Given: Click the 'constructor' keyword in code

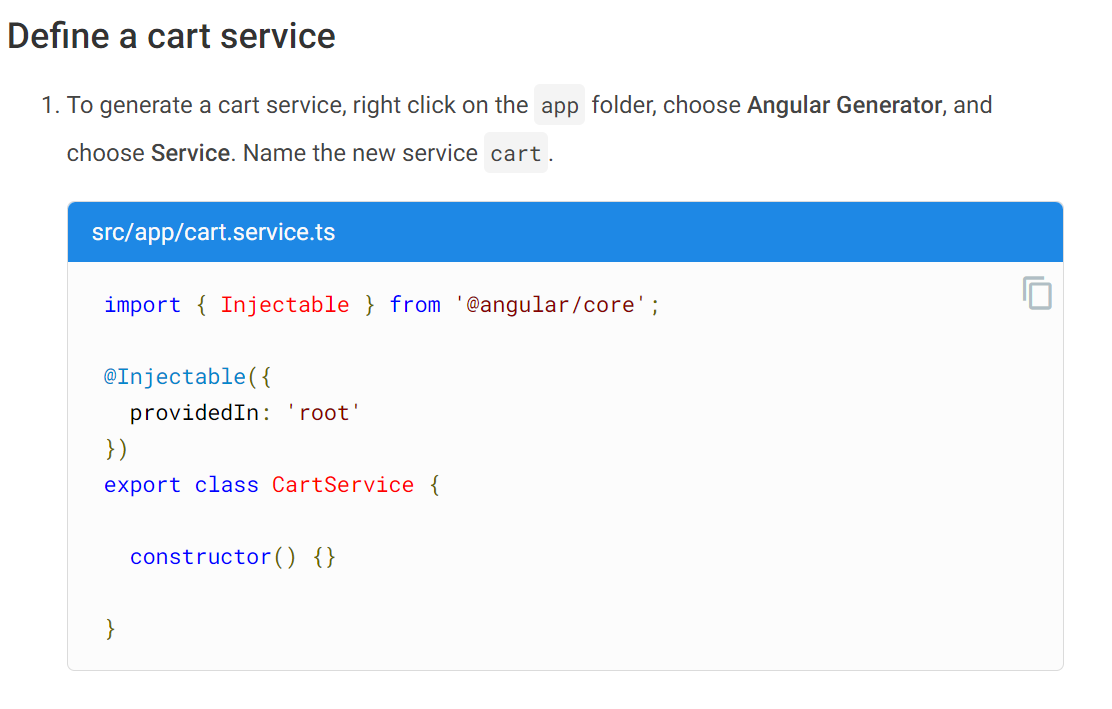Looking at the screenshot, I should click(x=200, y=557).
